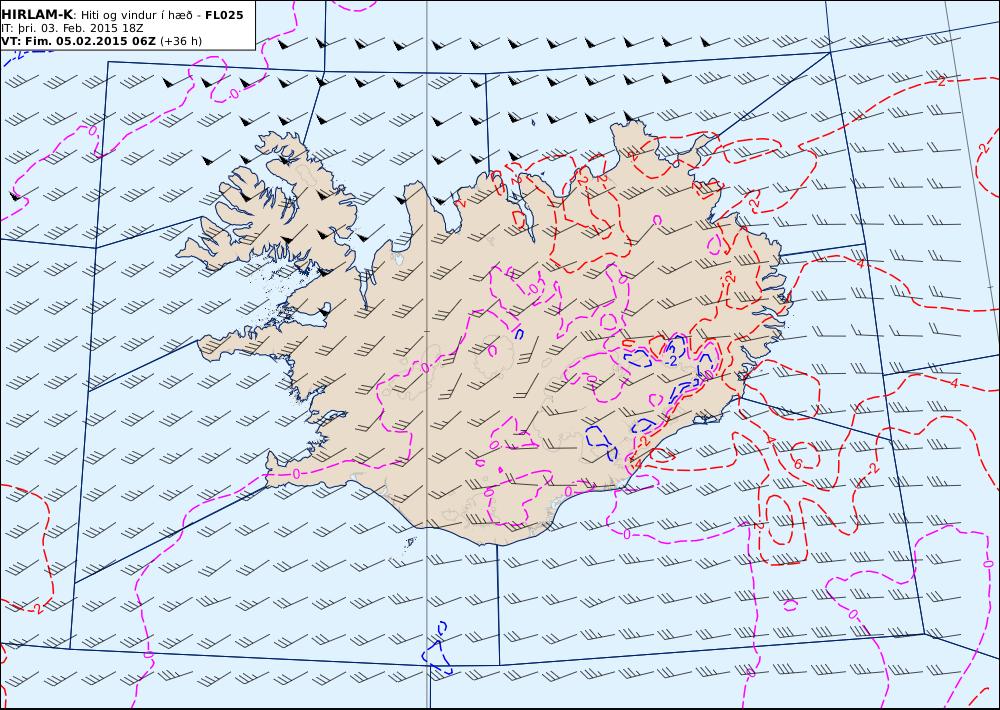This screenshot has height=710, width=1000.
Task: Click the '(+36 h)' forecast offset text
Action: click(180, 41)
